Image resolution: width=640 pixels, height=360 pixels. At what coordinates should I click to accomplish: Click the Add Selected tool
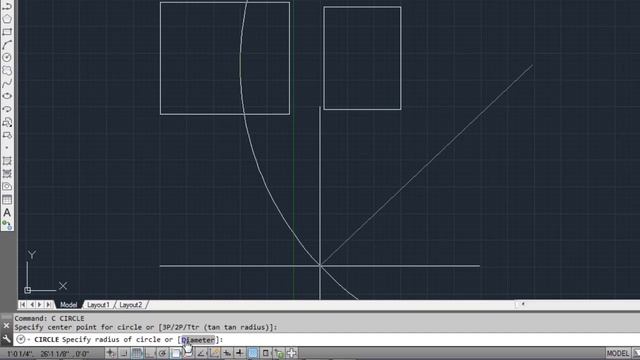(x=7, y=225)
